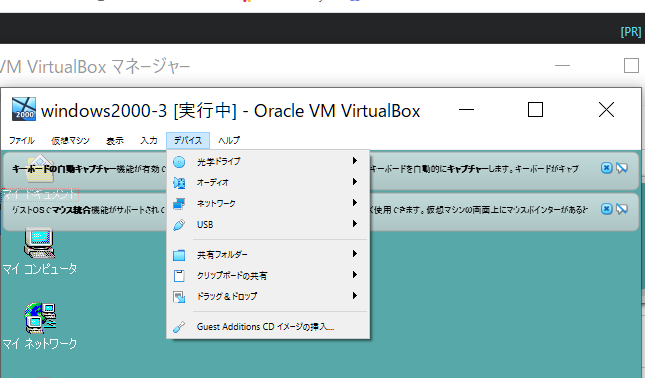Open the 仮想マシン menu

pos(70,141)
